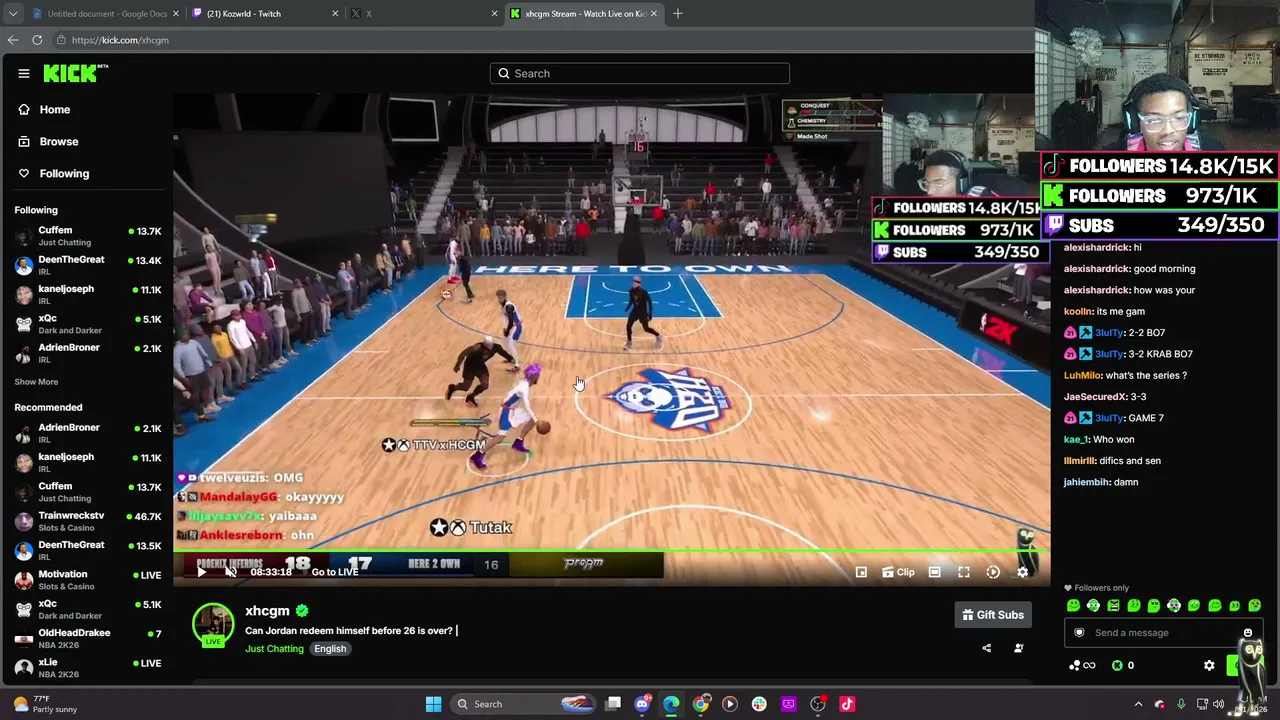Open chat settings gear

1209,665
